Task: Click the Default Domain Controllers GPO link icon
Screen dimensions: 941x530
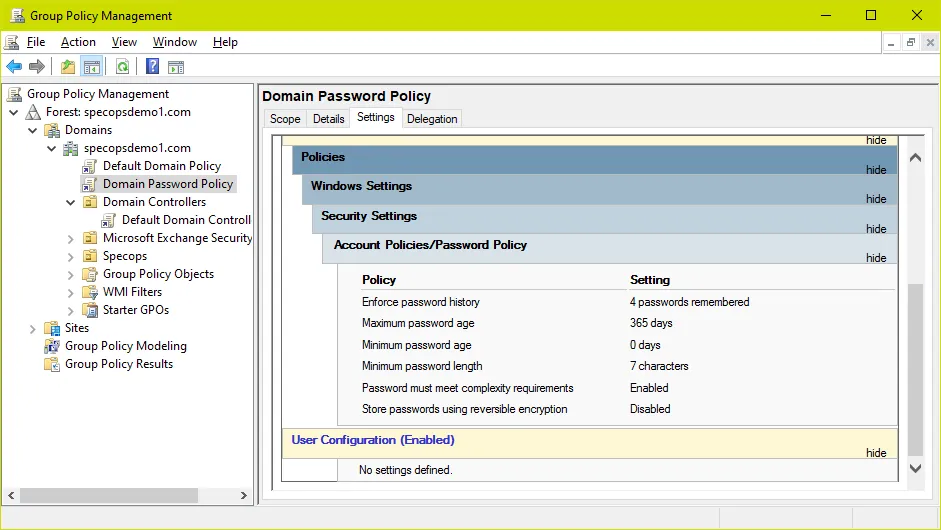Action: point(109,220)
